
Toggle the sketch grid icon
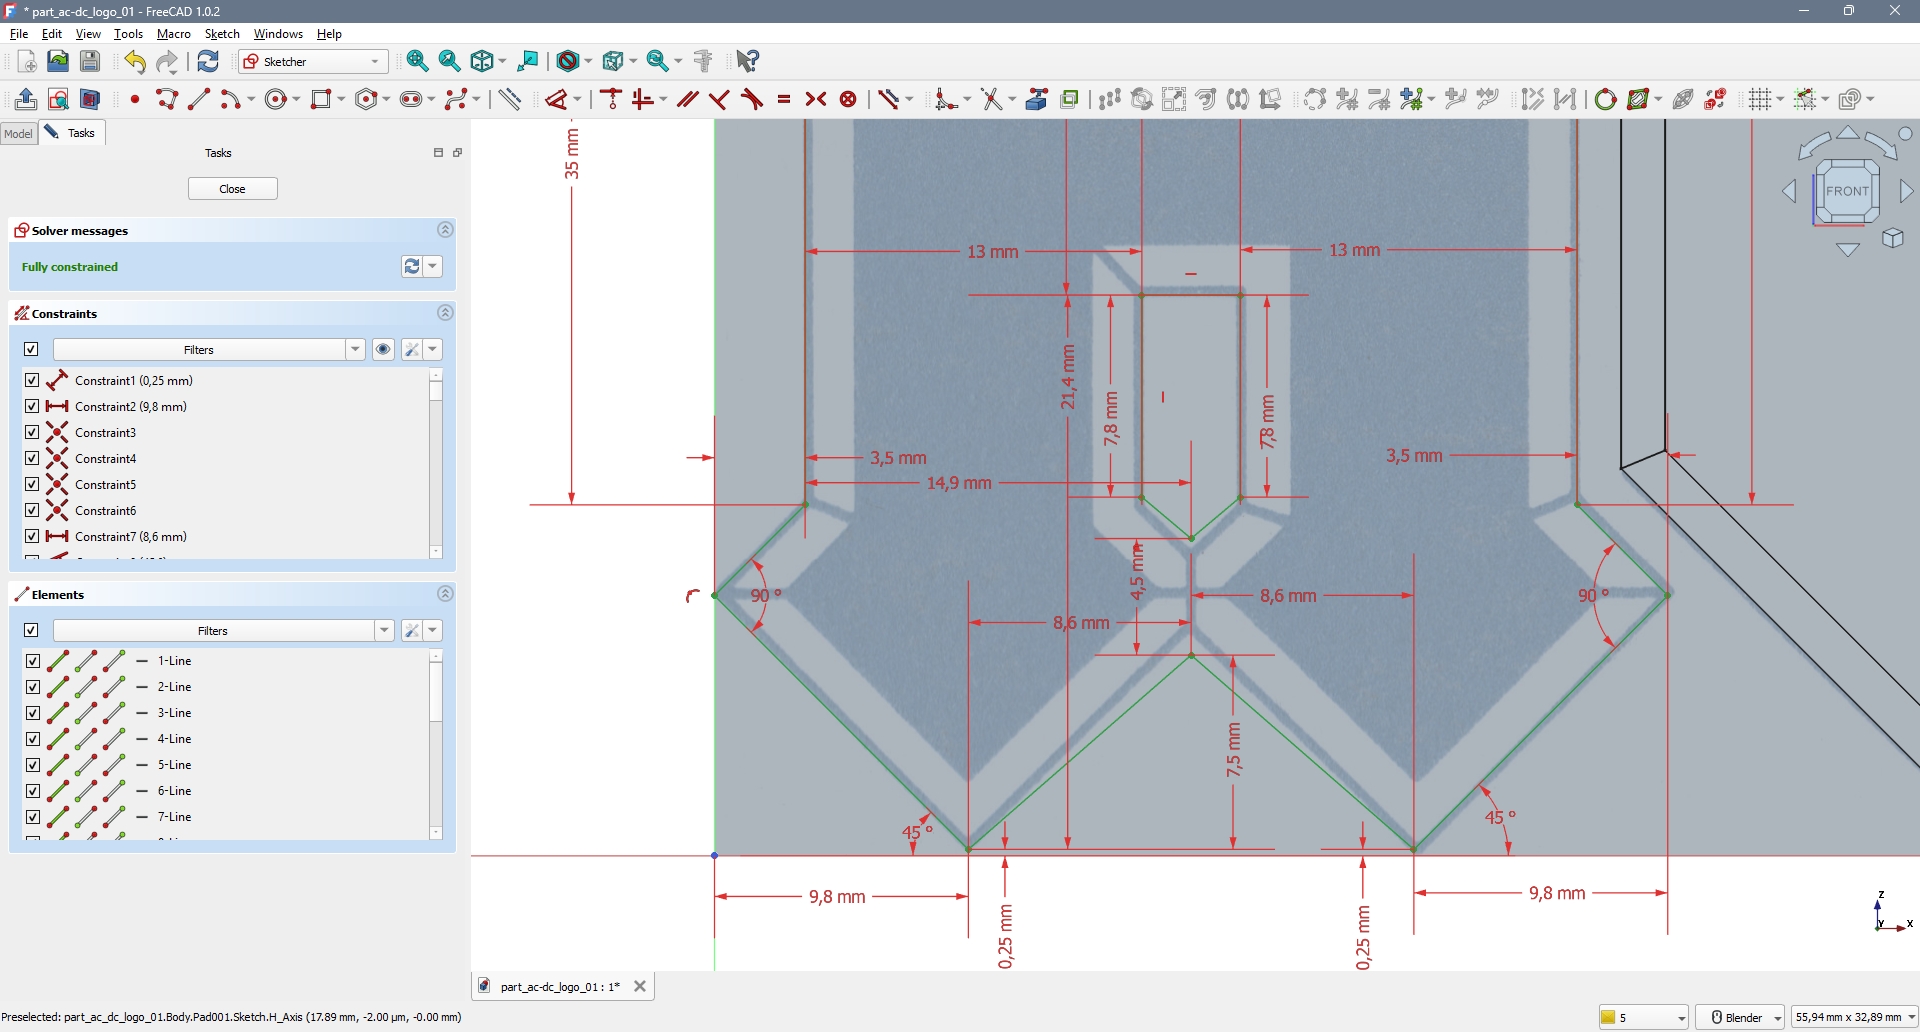click(1760, 99)
